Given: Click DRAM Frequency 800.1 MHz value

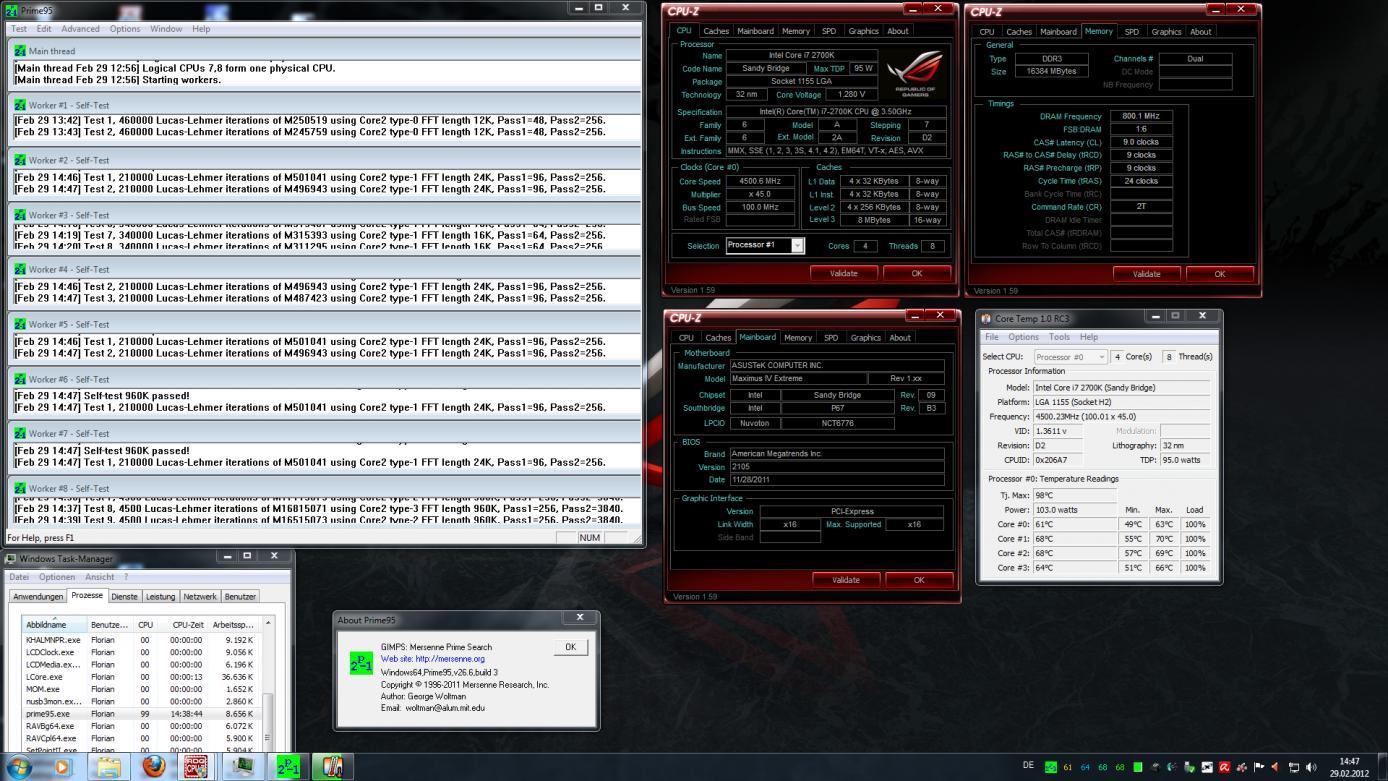Looking at the screenshot, I should 1140,116.
